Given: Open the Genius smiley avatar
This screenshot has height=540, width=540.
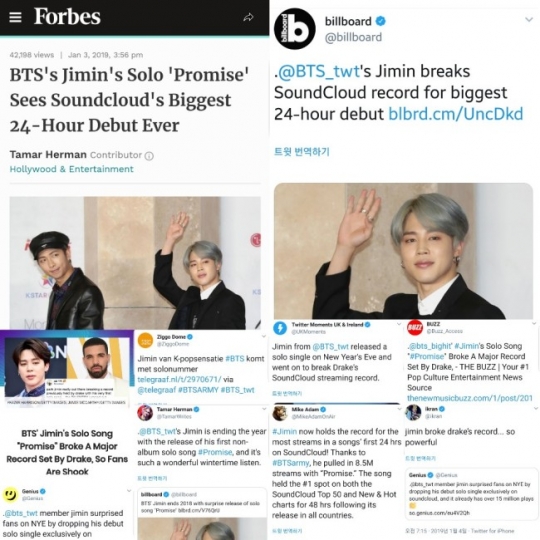Looking at the screenshot, I should [10, 495].
